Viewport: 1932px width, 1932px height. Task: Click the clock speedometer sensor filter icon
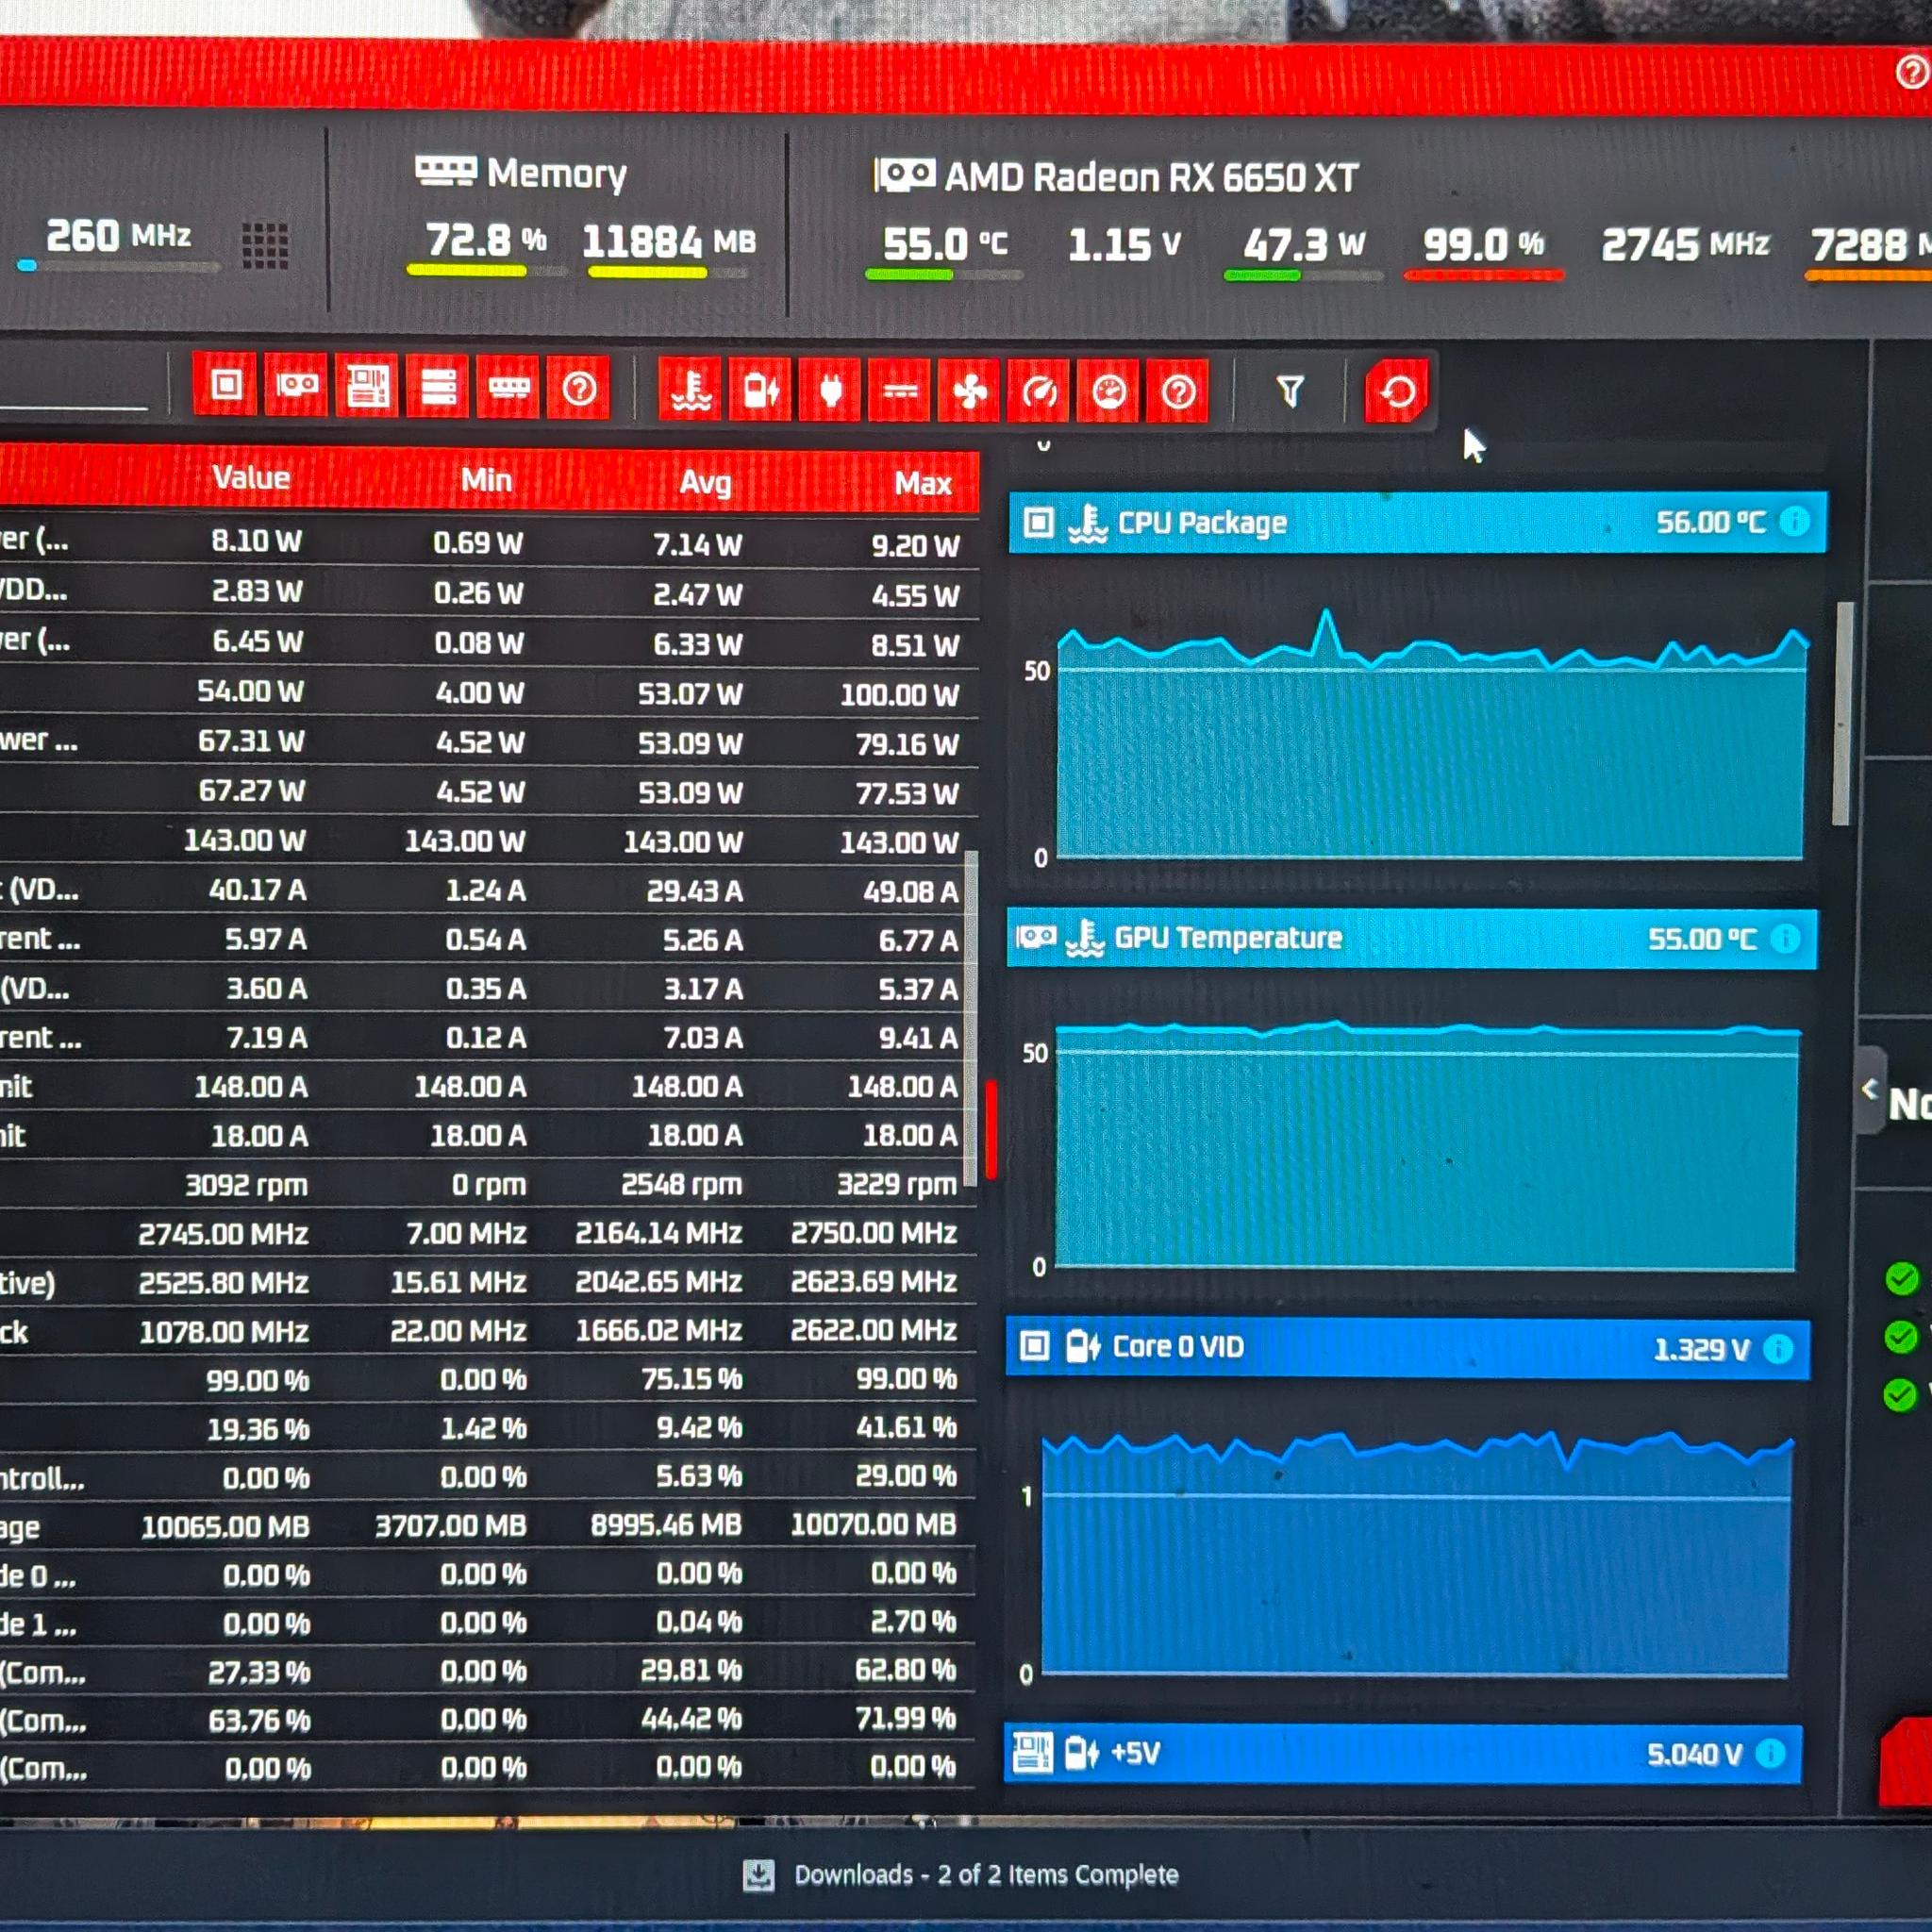[1039, 391]
